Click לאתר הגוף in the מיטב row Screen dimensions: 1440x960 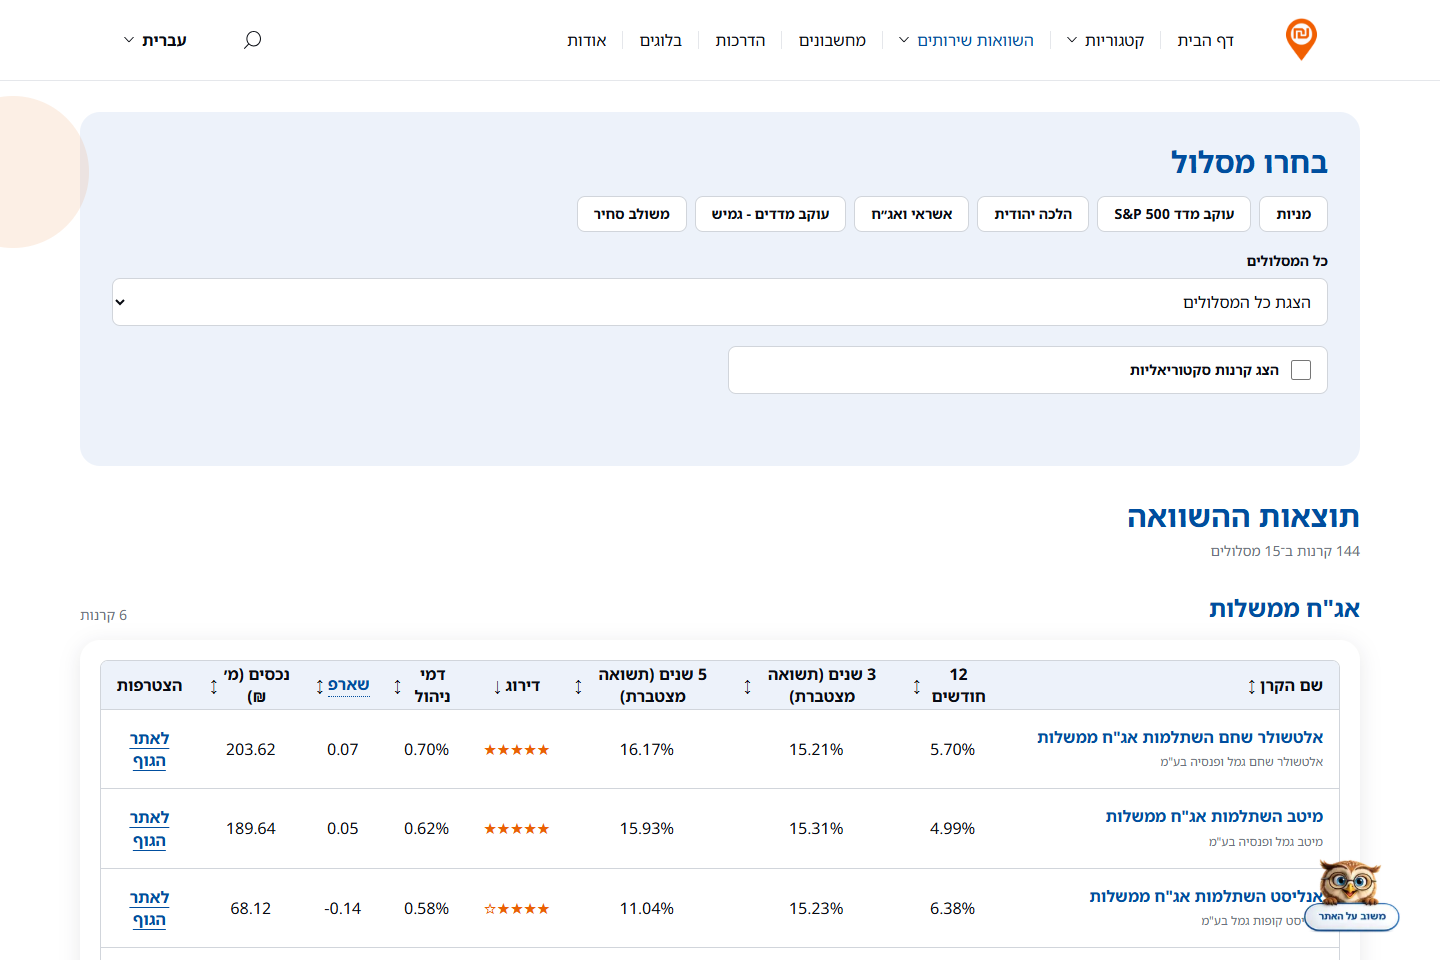(x=150, y=829)
